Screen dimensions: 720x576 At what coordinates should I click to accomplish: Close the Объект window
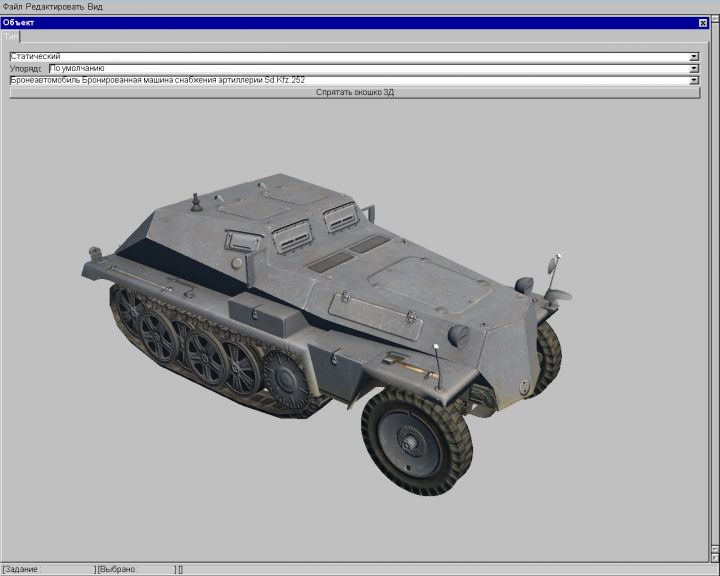click(x=703, y=22)
